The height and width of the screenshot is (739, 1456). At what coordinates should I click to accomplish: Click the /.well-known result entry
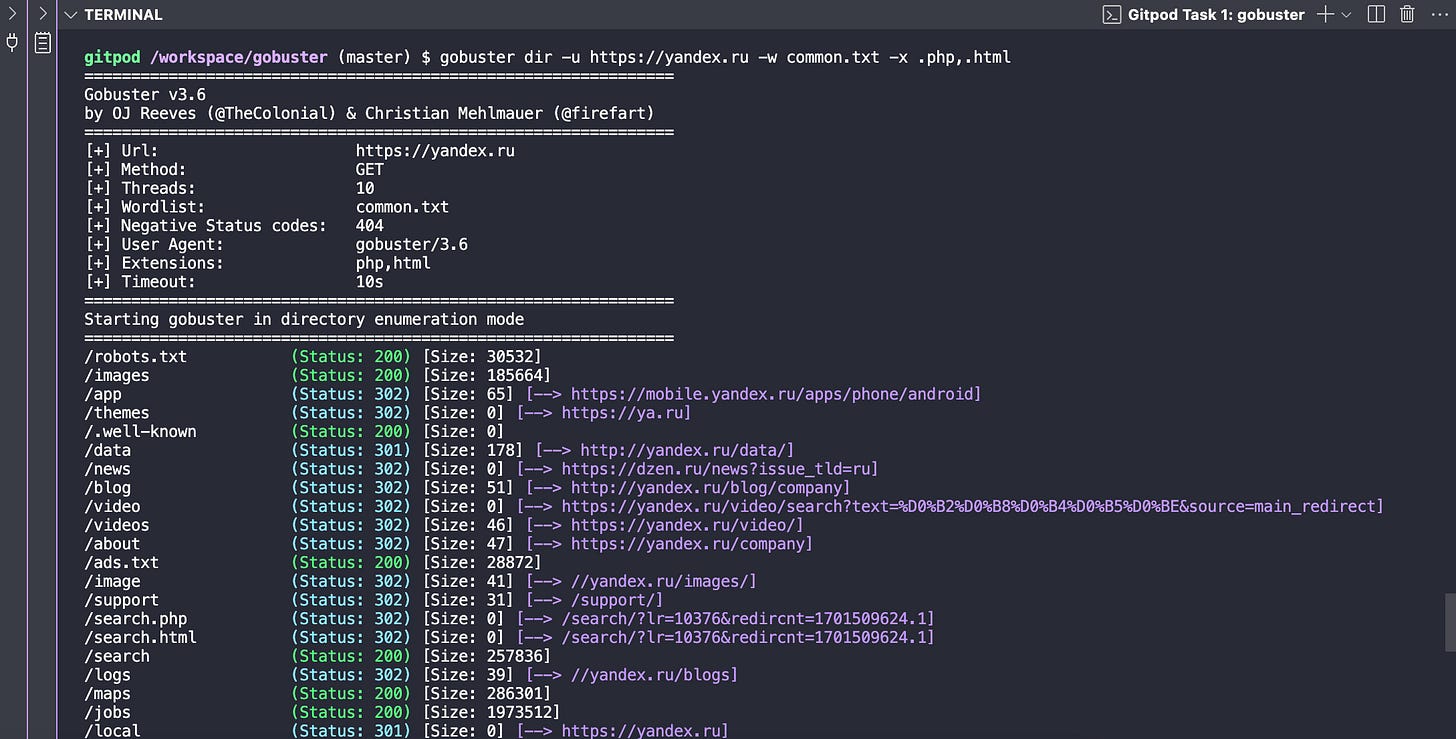(140, 432)
